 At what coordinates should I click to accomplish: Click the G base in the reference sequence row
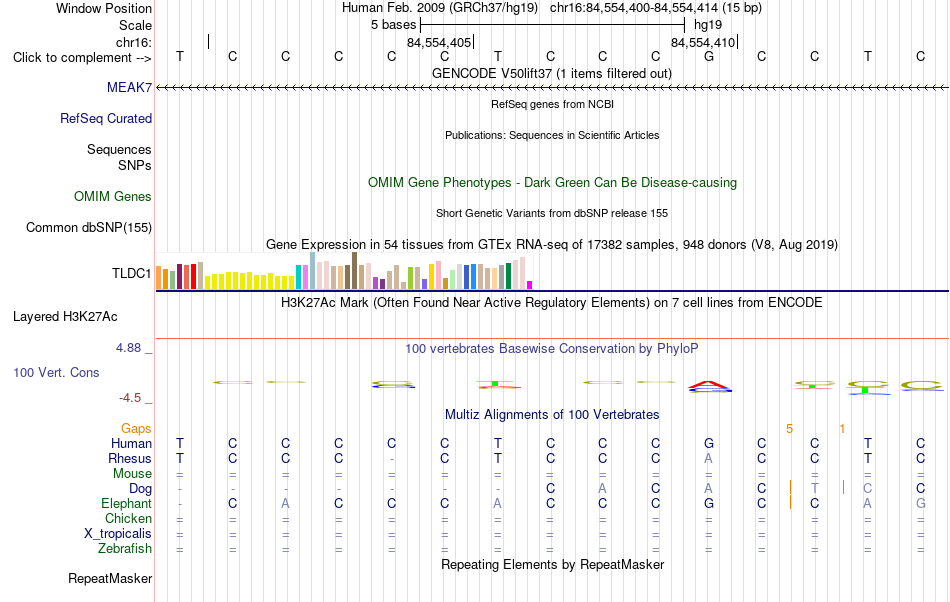pos(708,57)
